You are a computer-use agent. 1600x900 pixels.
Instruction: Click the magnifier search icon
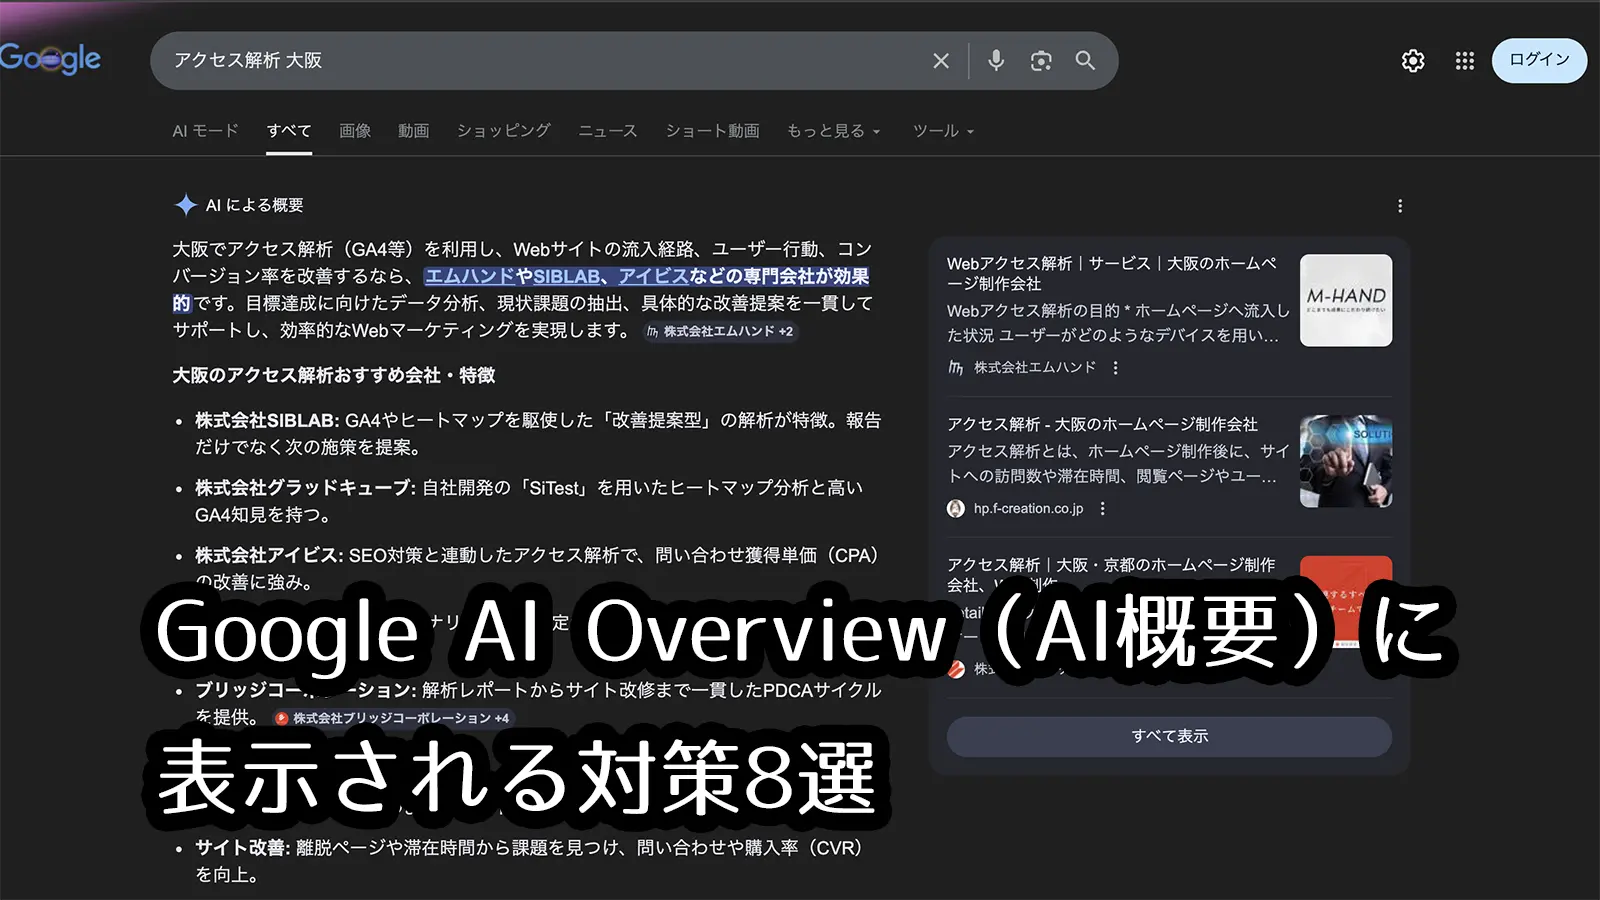(1085, 61)
